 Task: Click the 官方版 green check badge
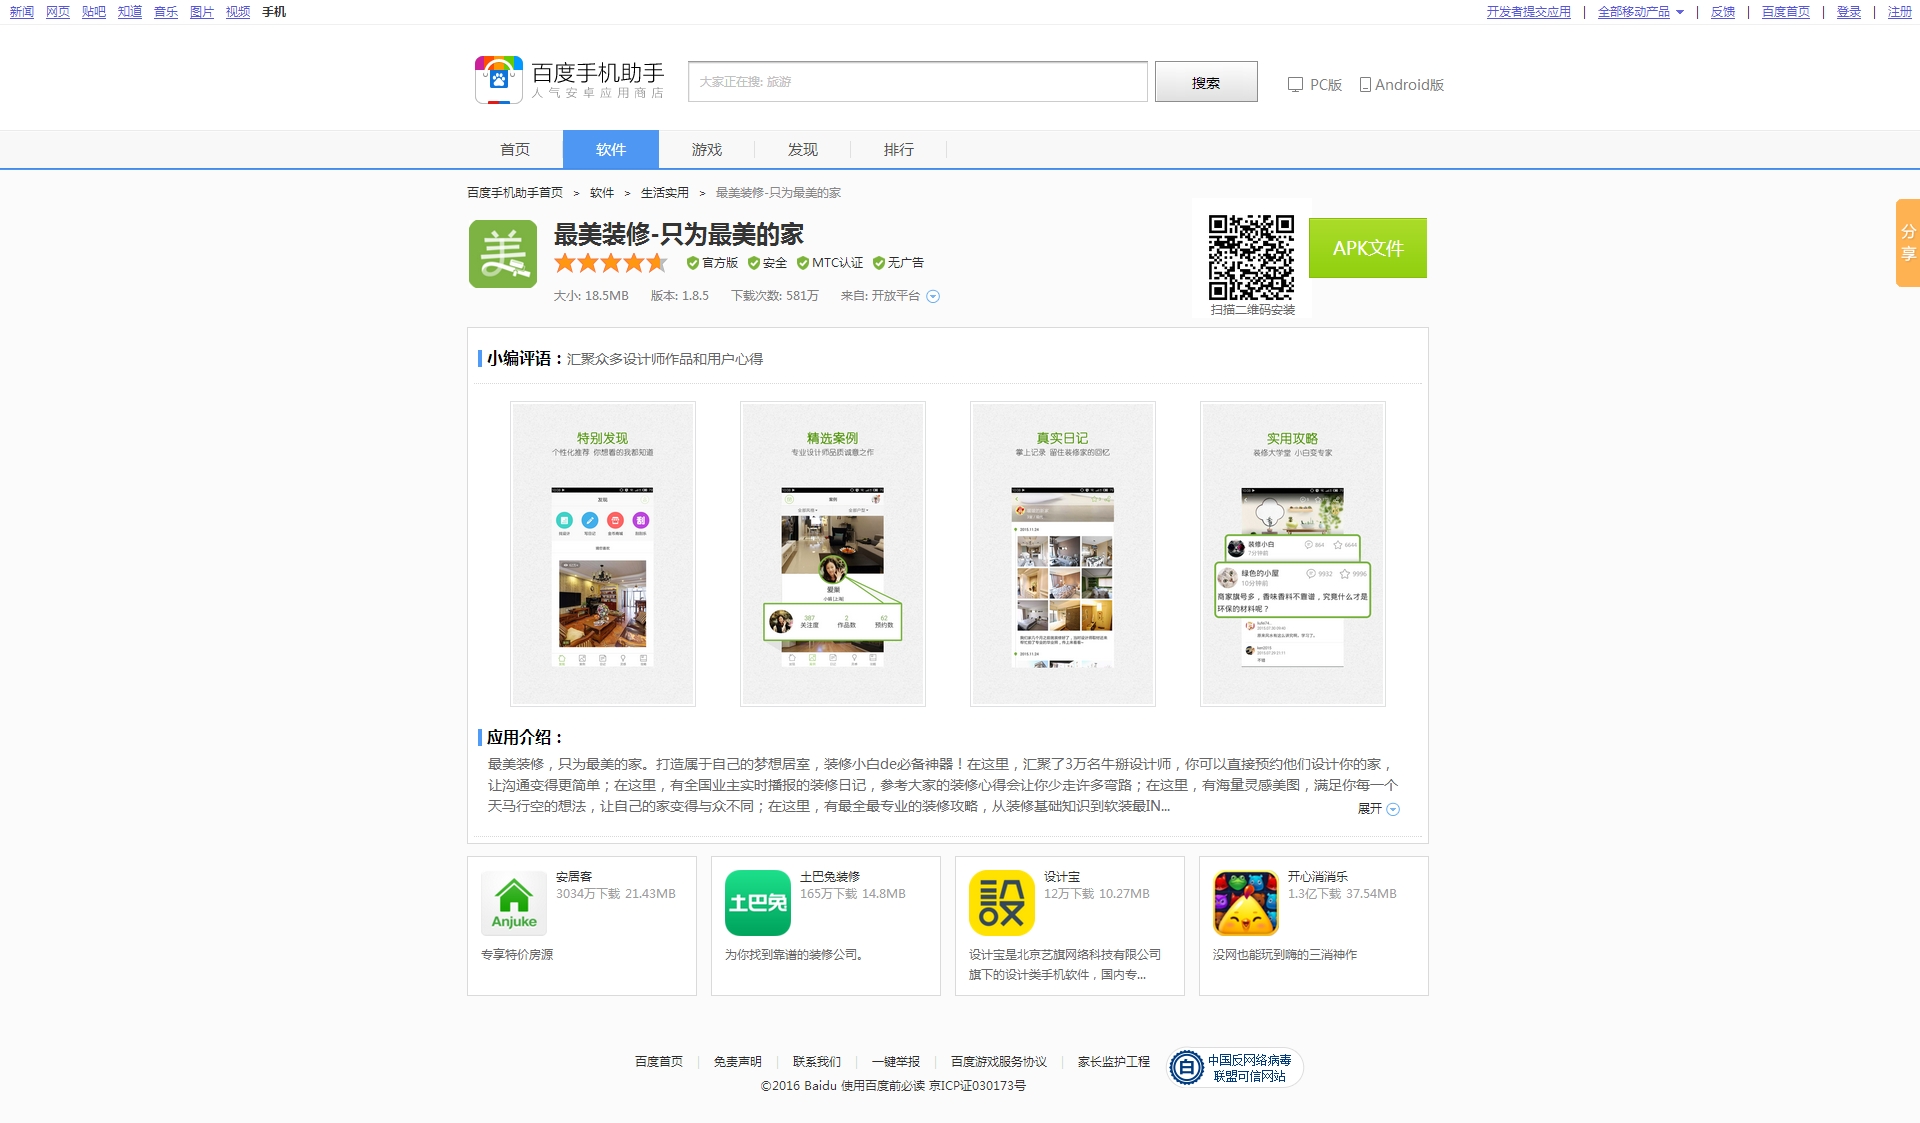tap(712, 263)
